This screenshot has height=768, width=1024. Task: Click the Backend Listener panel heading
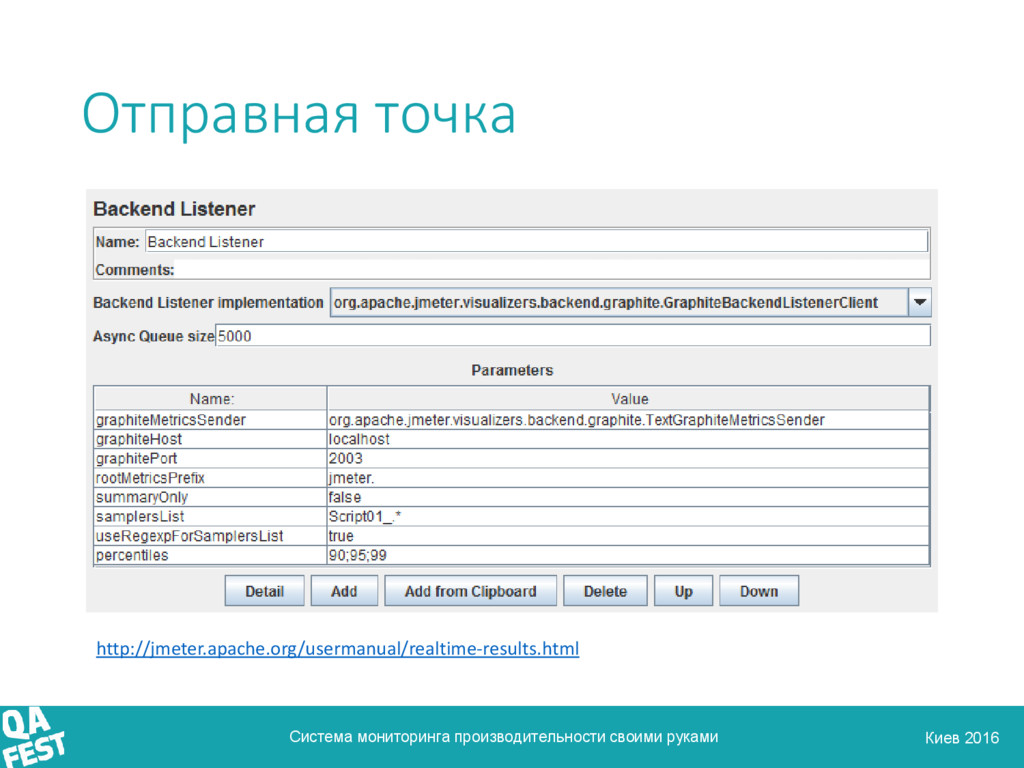point(174,209)
